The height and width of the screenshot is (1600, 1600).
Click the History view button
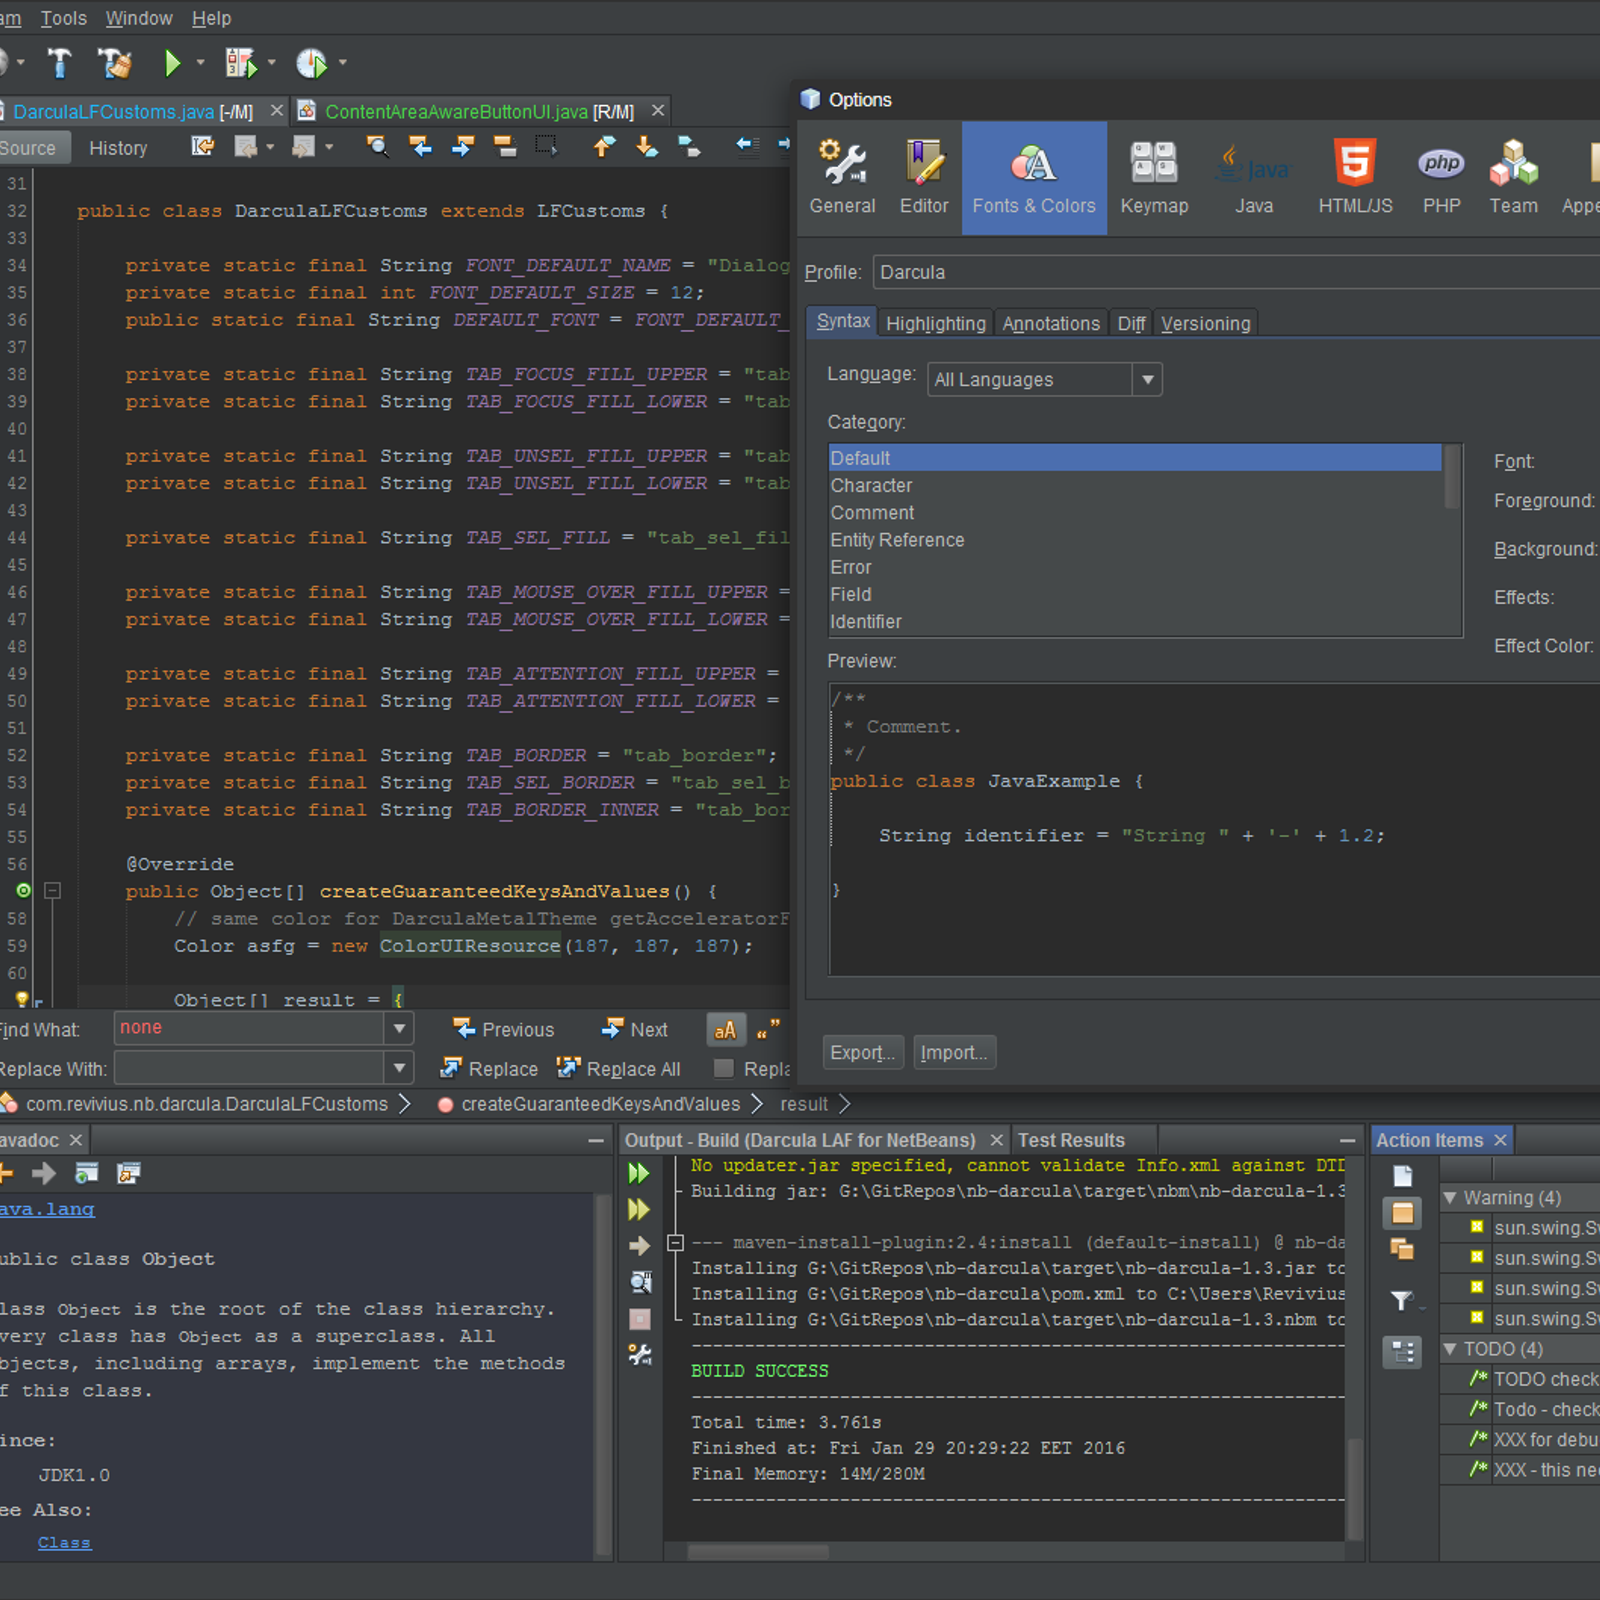118,148
